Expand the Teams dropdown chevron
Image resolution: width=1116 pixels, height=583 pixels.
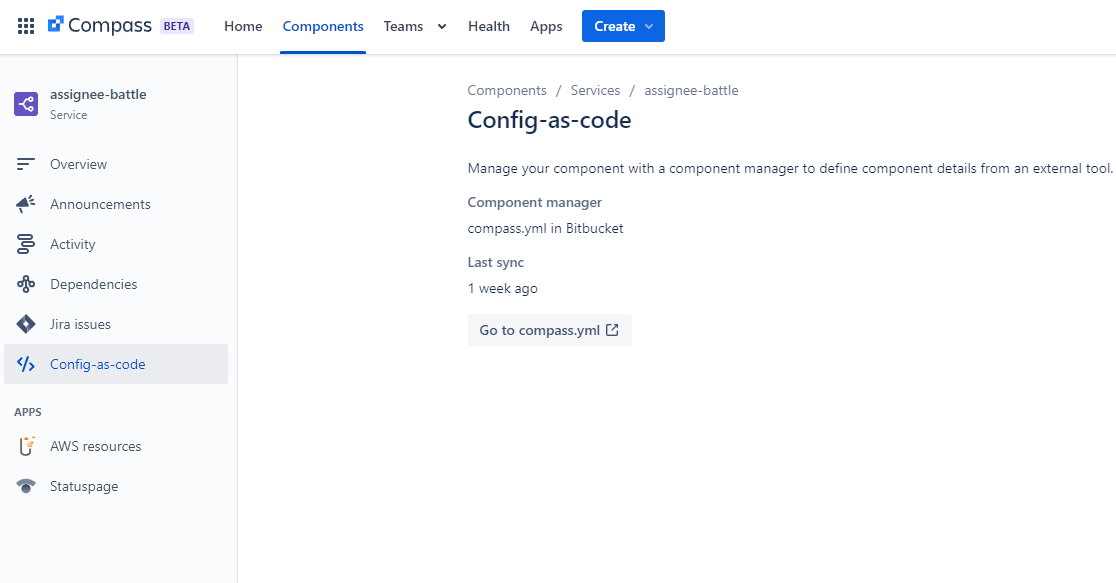tap(442, 26)
